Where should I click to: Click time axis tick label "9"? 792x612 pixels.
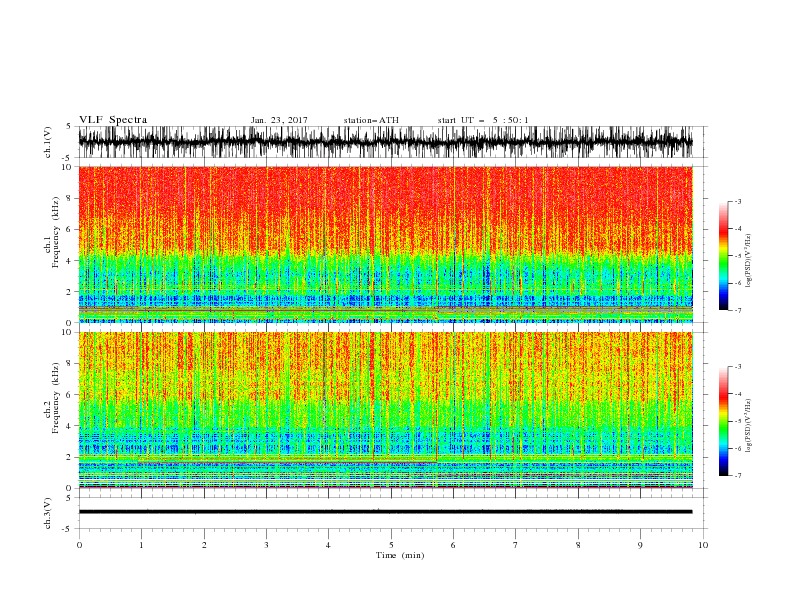[640, 545]
